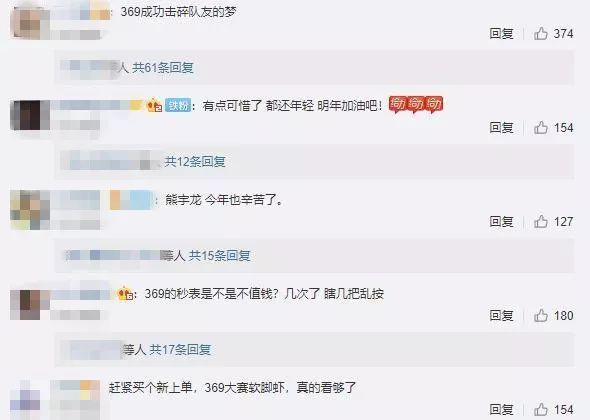Reply to the 369的秒表 comment
Viewport: 590px width, 420px height.
[x=501, y=315]
